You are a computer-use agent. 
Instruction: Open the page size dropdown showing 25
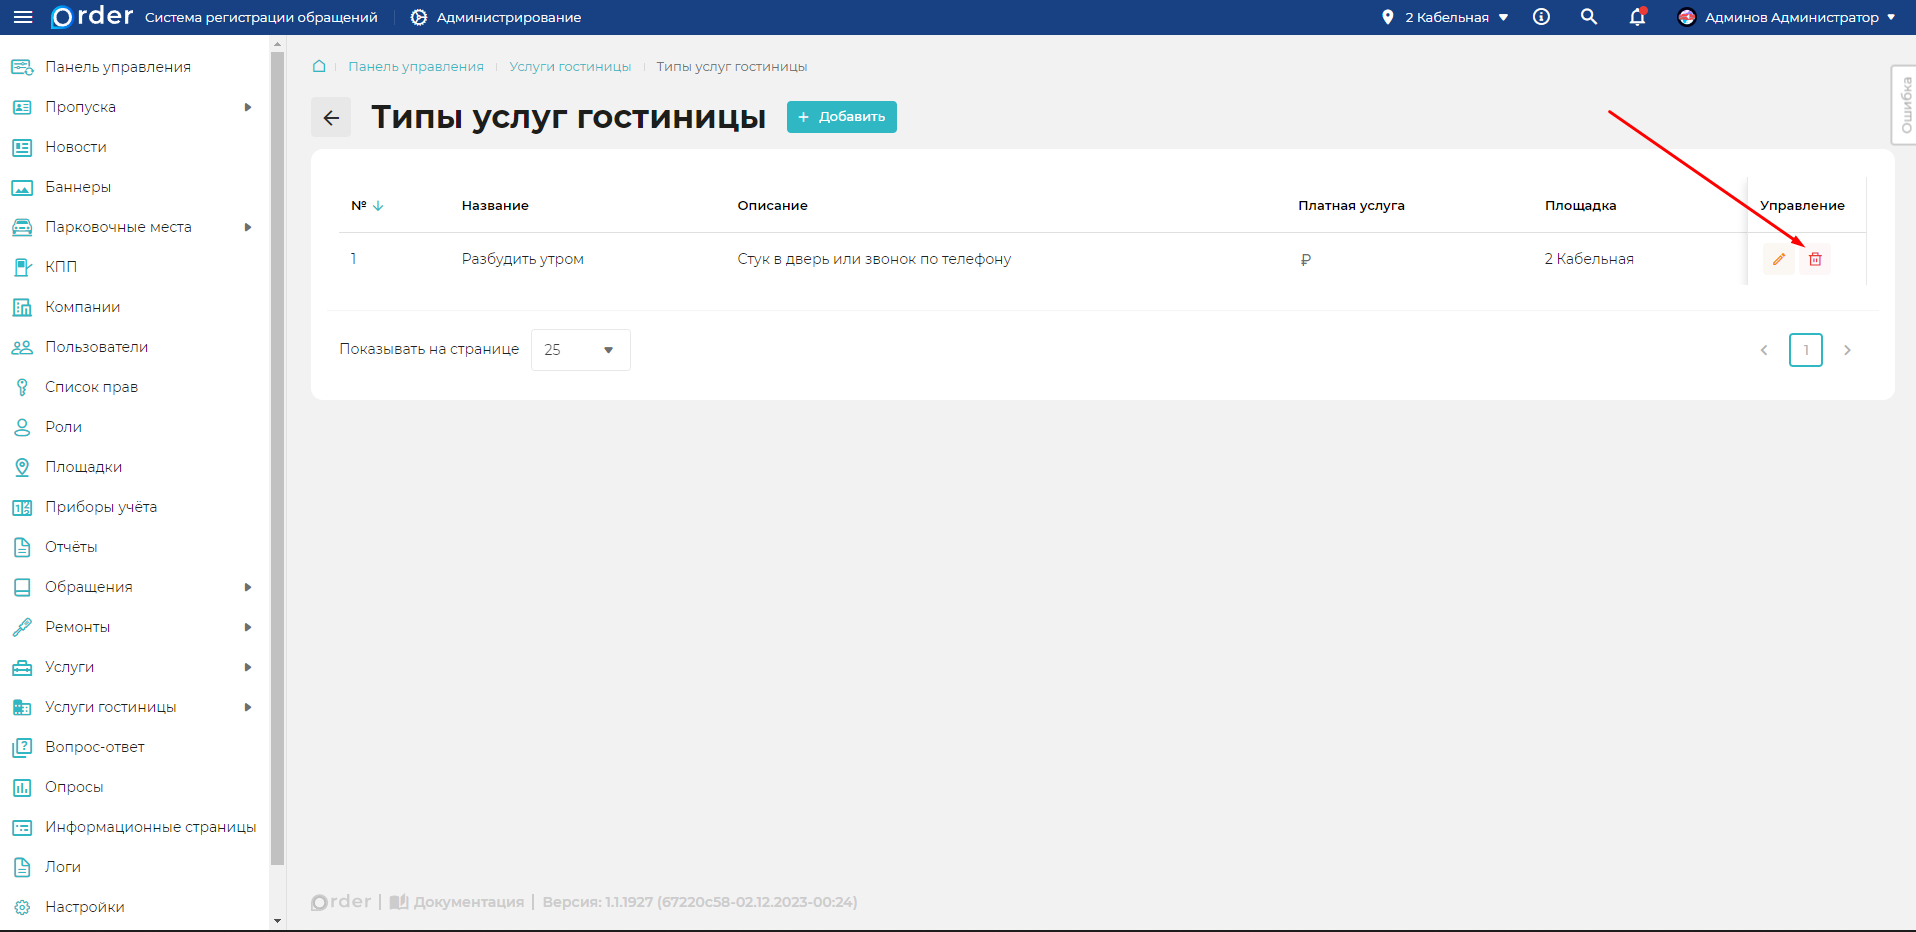[x=580, y=349]
